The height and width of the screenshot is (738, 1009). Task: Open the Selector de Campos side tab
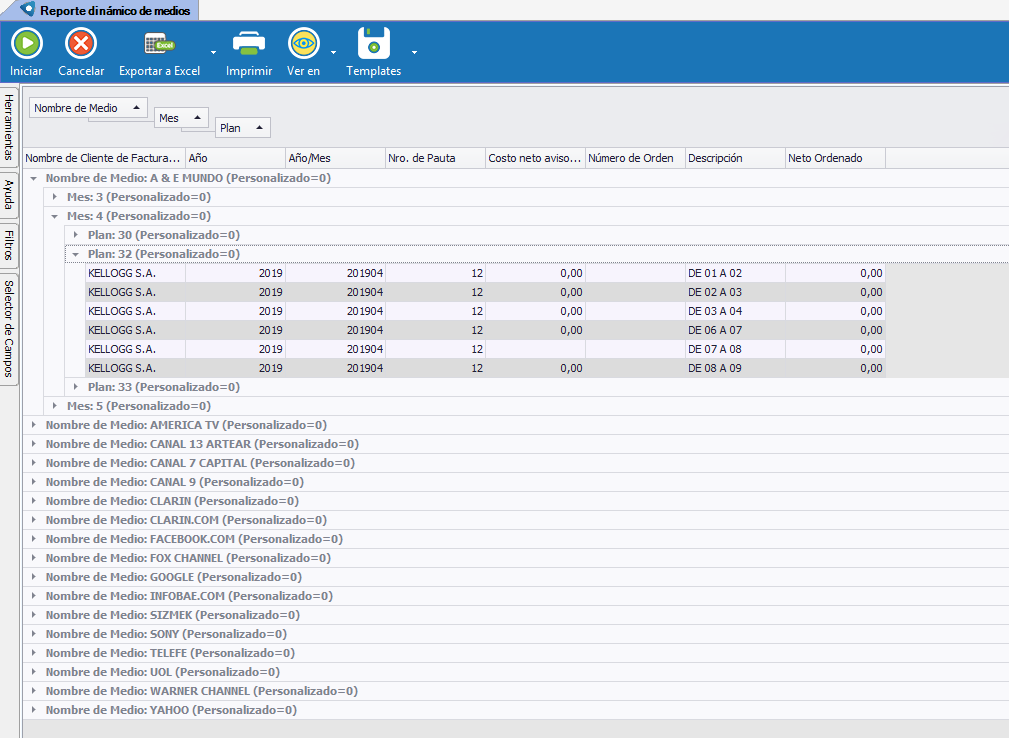tap(9, 328)
